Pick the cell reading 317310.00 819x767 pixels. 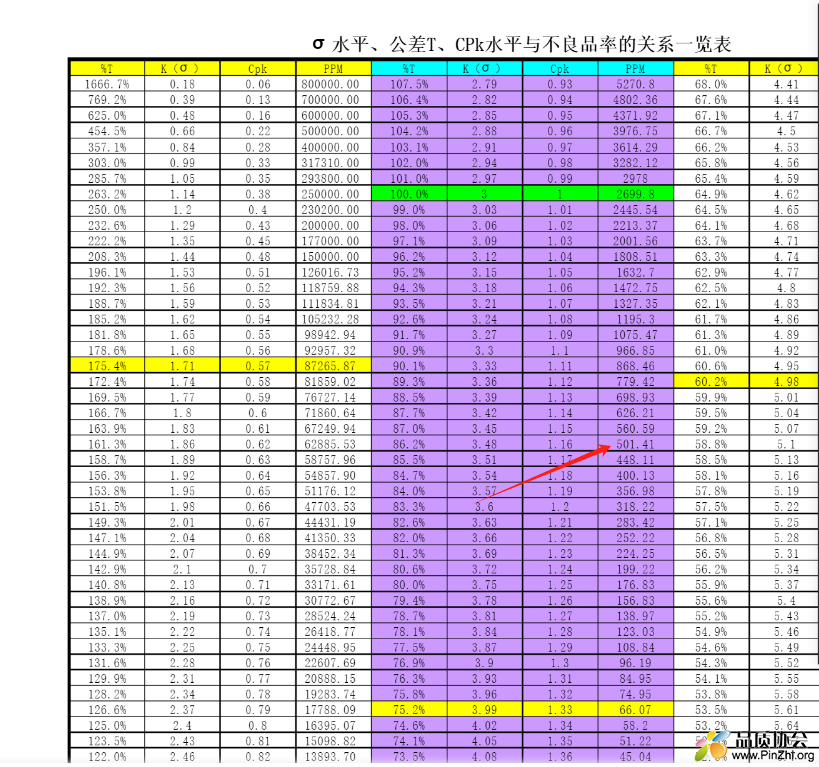tap(333, 162)
